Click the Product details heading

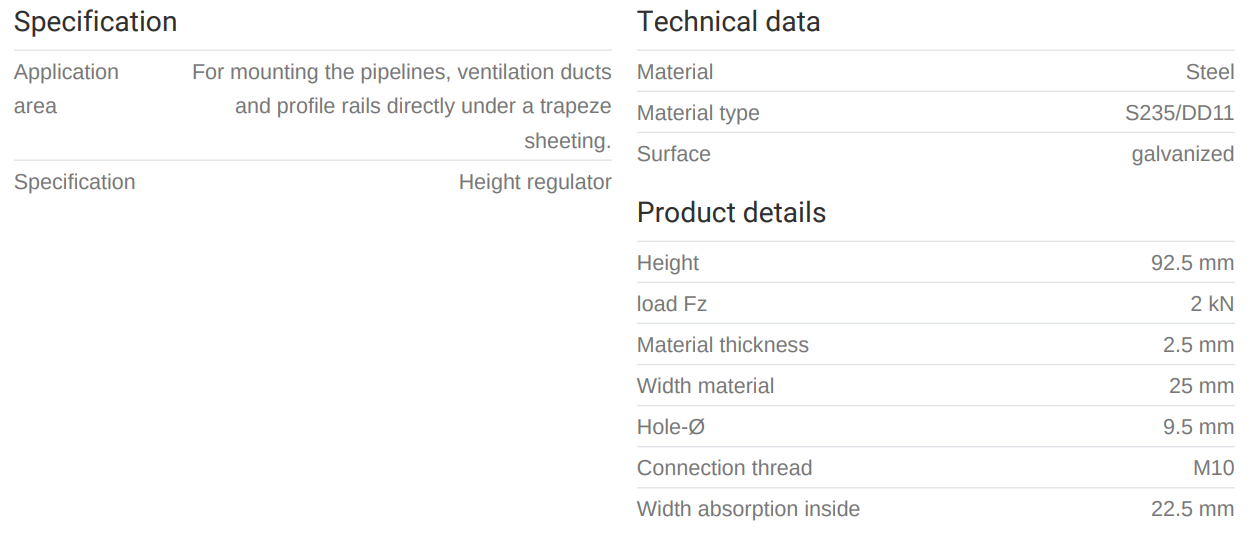click(731, 213)
